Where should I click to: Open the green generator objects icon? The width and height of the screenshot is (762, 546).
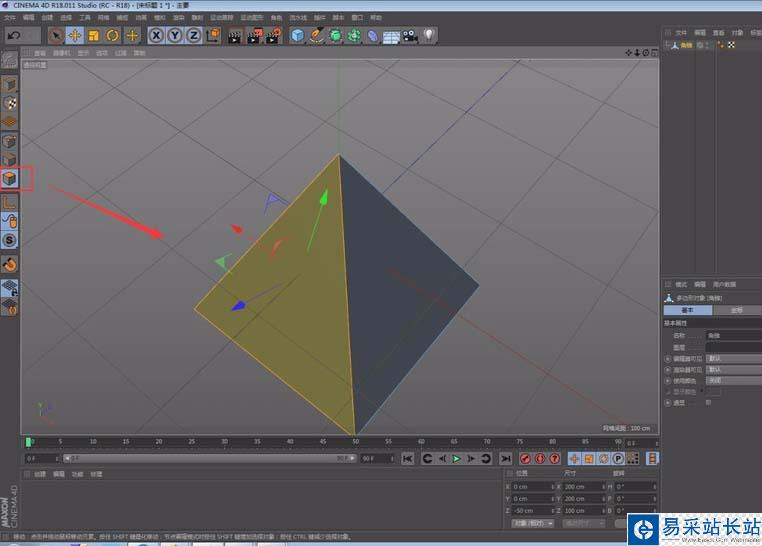[x=335, y=35]
